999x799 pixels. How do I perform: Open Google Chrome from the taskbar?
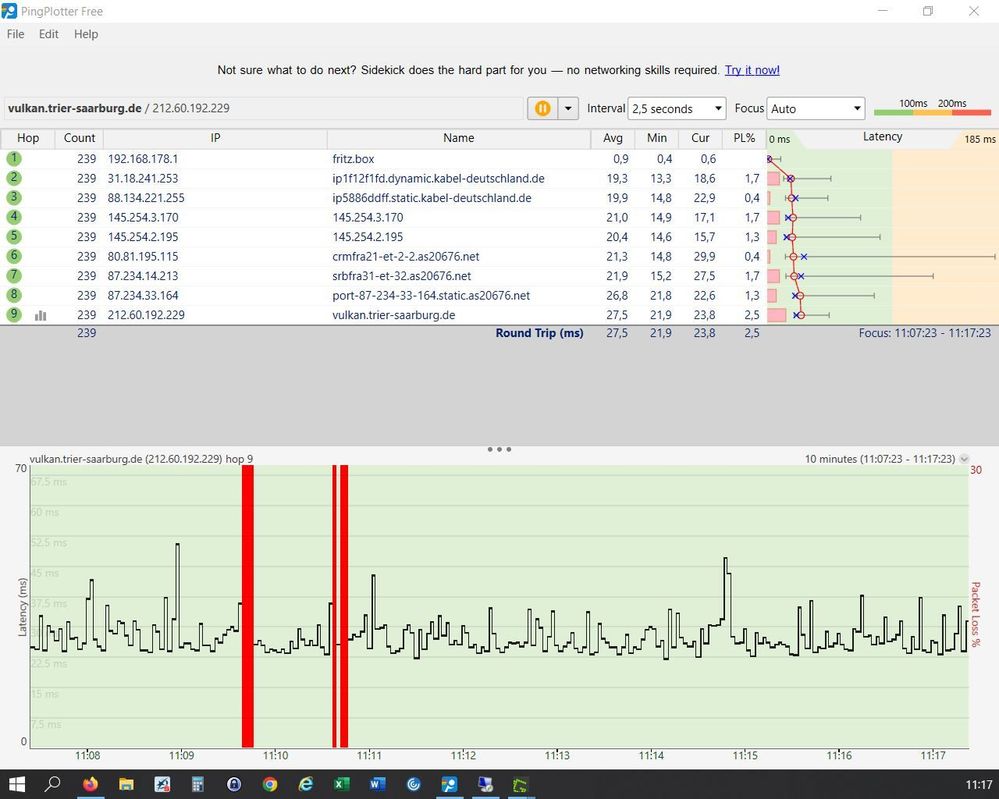(270, 784)
